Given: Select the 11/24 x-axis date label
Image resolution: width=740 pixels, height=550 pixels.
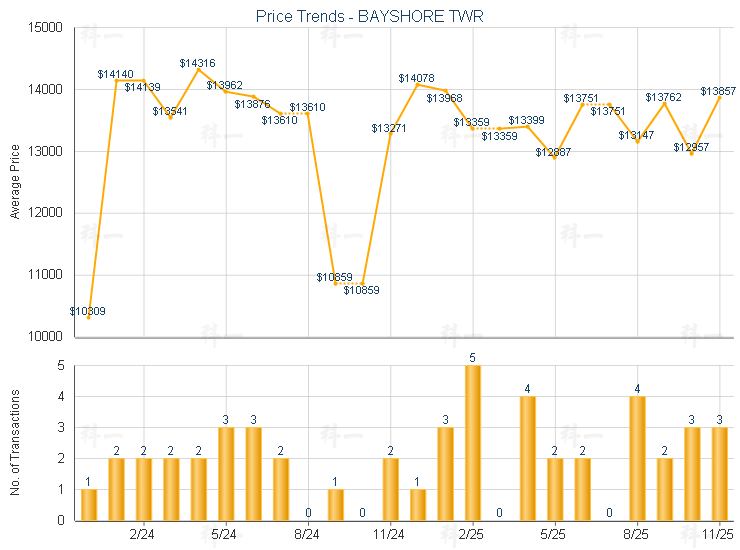Looking at the screenshot, I should pos(390,534).
